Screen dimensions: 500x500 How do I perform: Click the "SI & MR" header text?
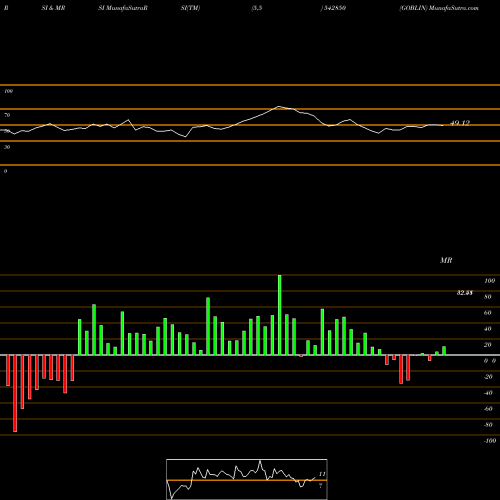tap(53, 8)
